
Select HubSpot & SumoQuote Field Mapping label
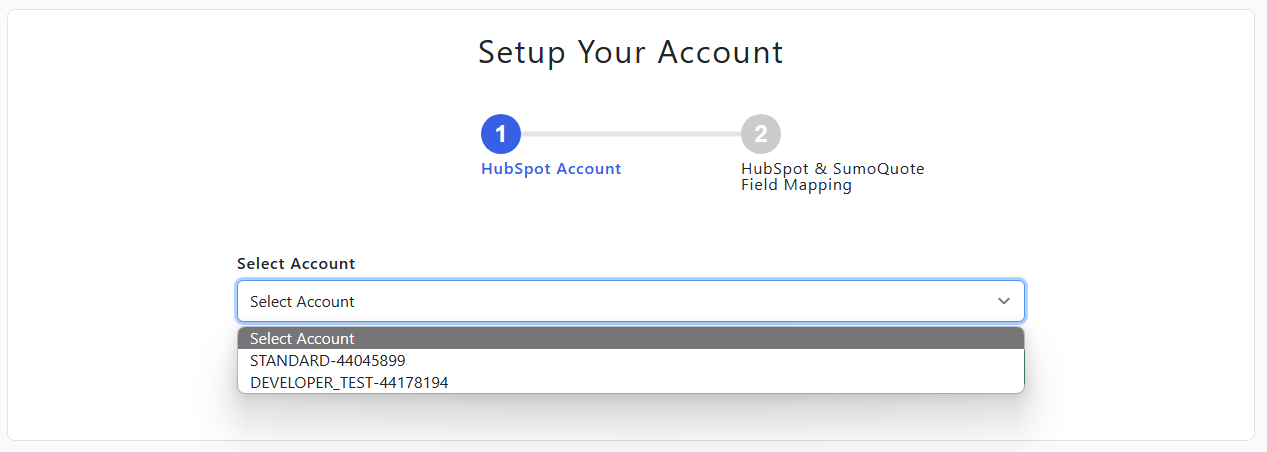[x=833, y=177]
